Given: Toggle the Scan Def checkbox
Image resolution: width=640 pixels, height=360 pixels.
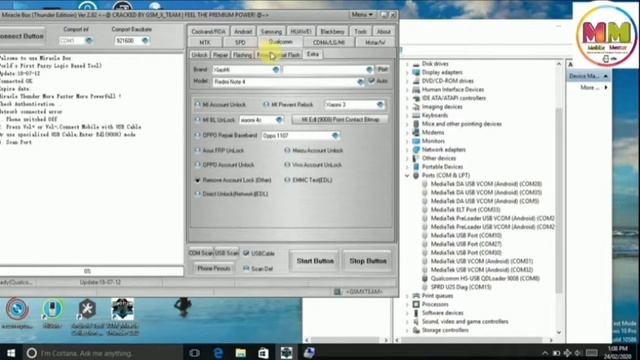Looking at the screenshot, I should click(246, 269).
